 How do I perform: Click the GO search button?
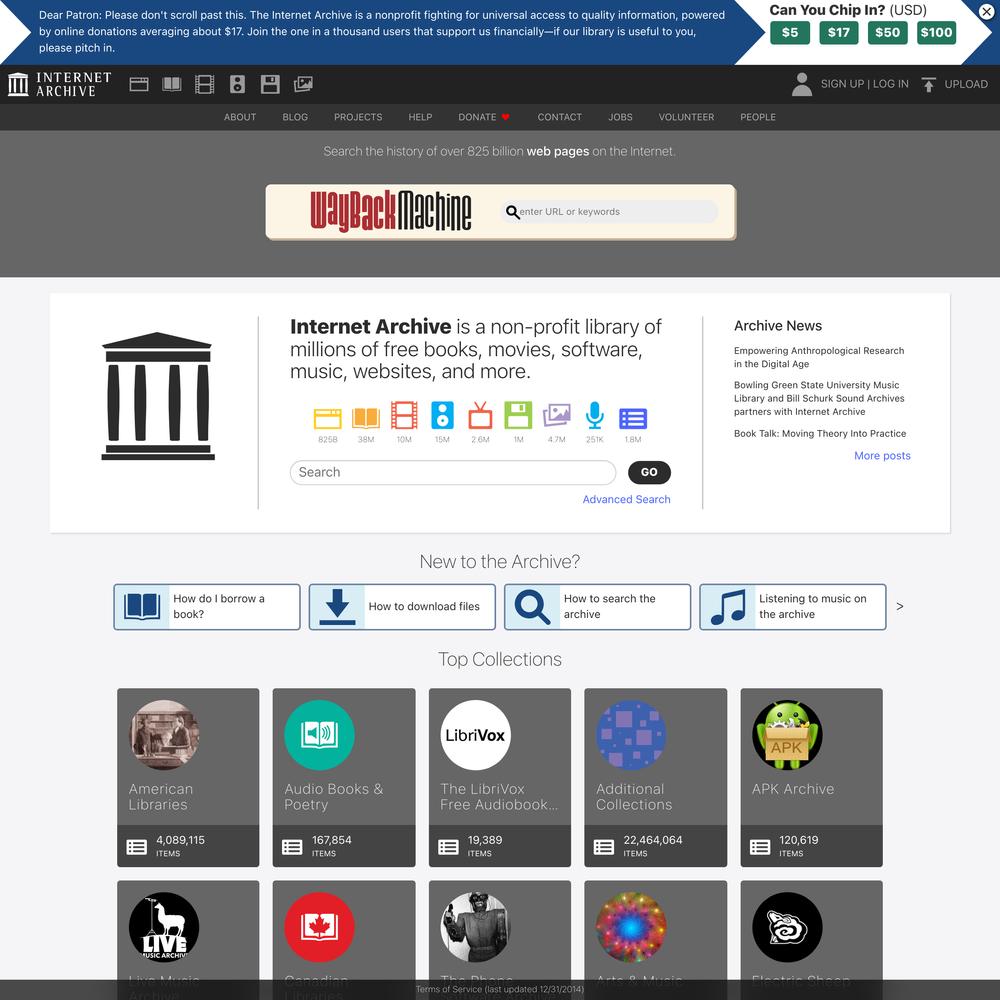(649, 472)
